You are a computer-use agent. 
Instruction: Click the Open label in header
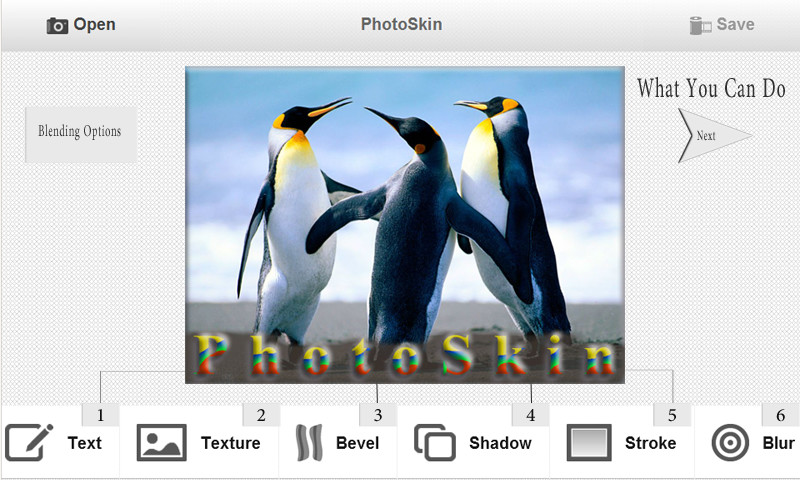click(94, 24)
